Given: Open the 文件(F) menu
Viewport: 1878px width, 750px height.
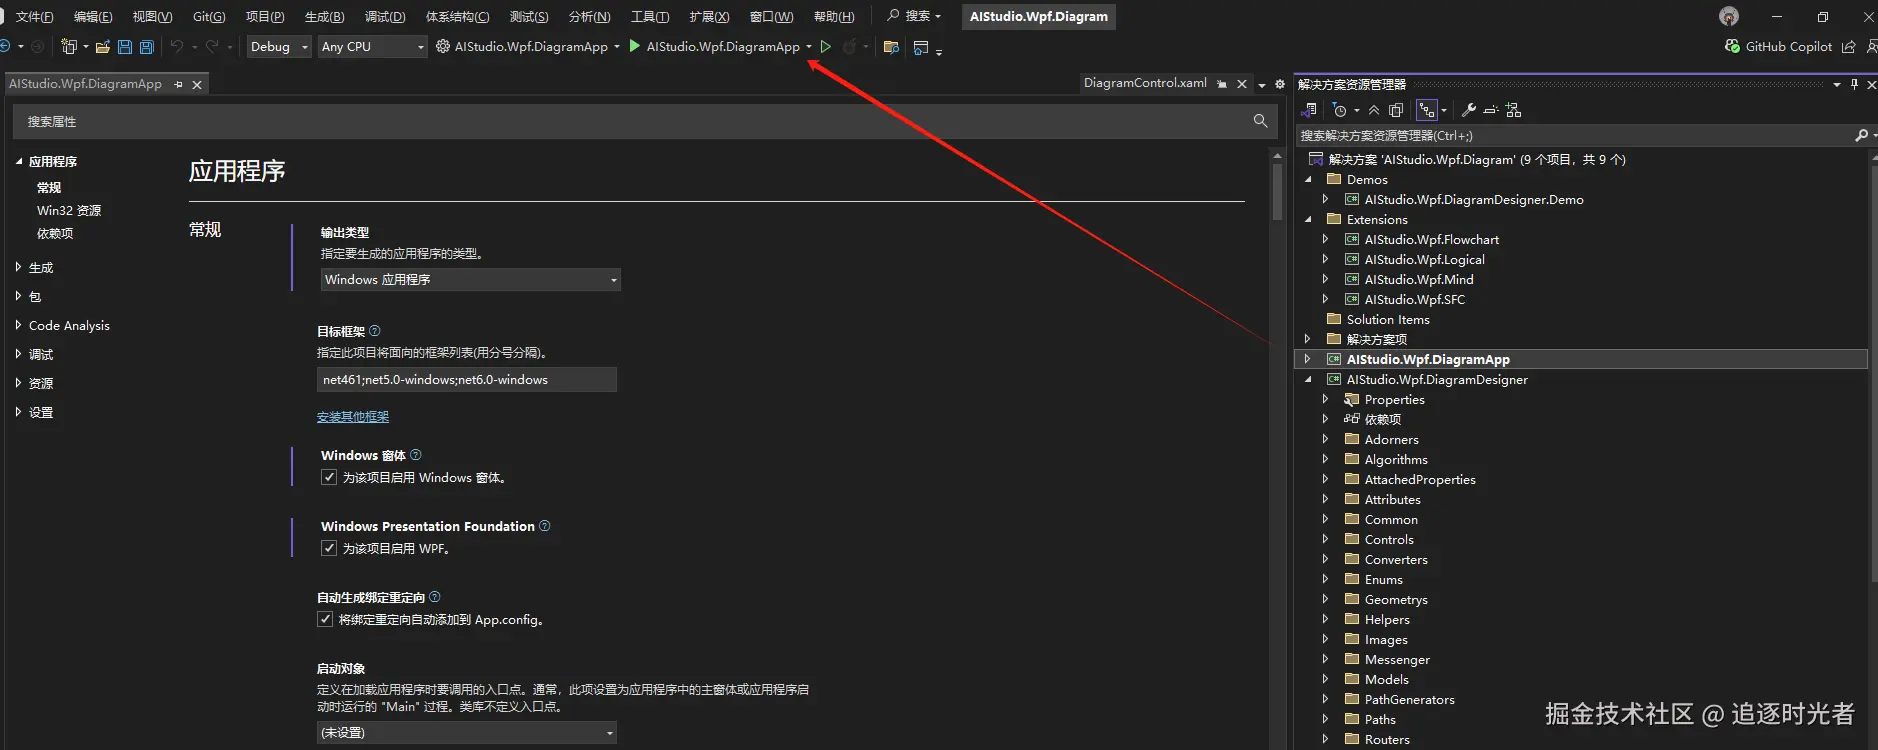Looking at the screenshot, I should [x=35, y=17].
